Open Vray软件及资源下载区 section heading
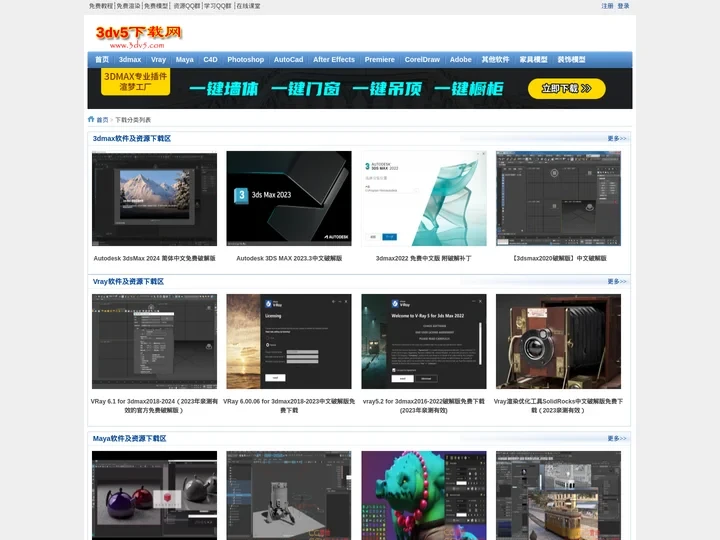The width and height of the screenshot is (720, 540). 128,281
